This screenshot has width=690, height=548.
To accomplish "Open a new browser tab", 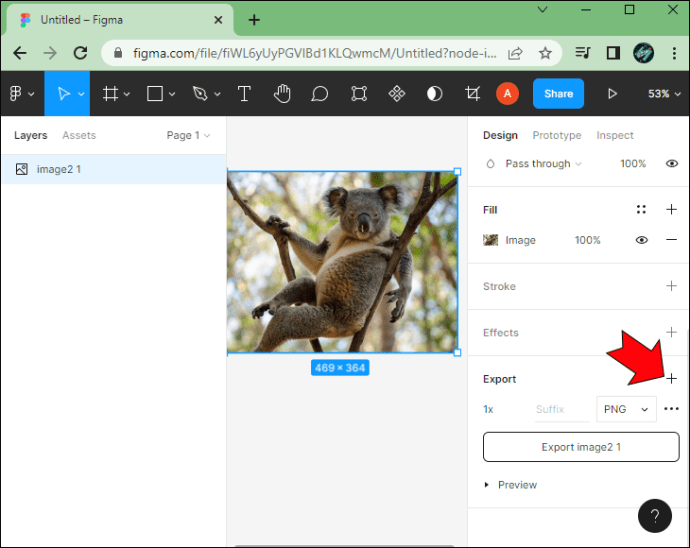I will coord(254,20).
